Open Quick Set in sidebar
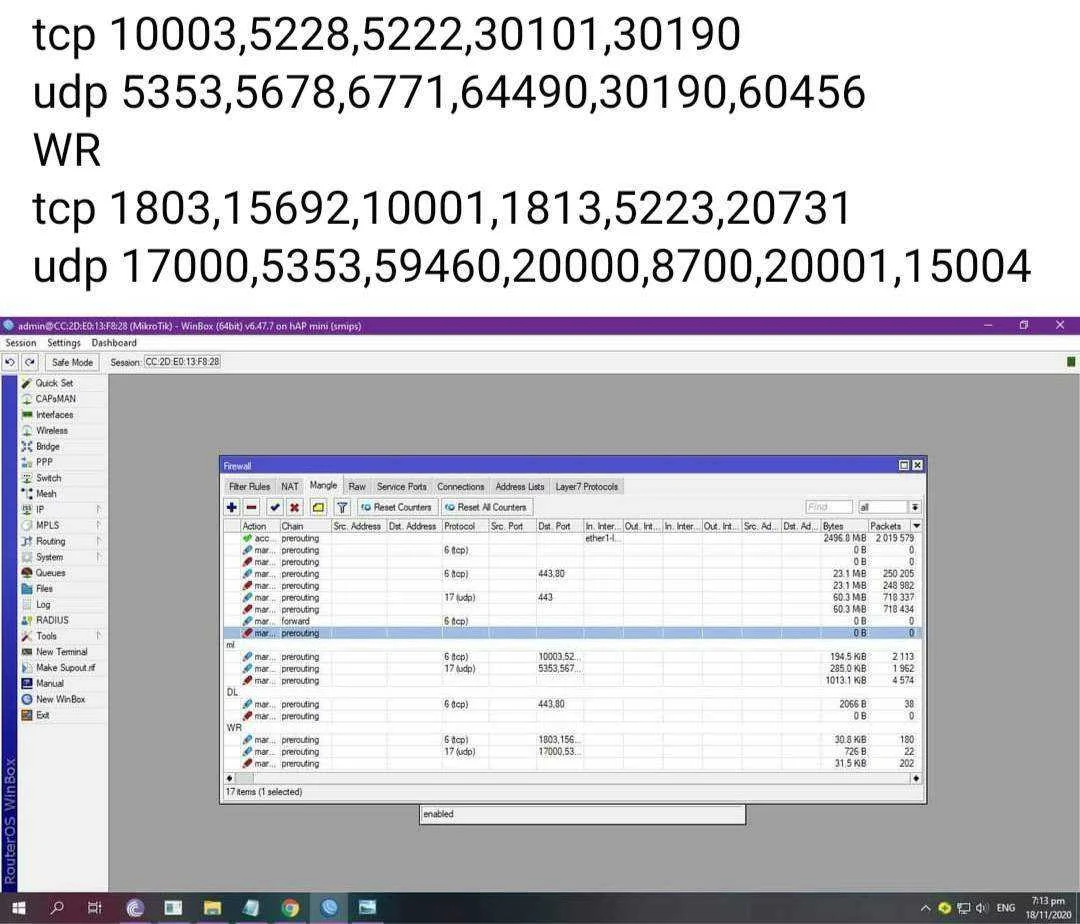This screenshot has height=924, width=1080. [x=54, y=383]
